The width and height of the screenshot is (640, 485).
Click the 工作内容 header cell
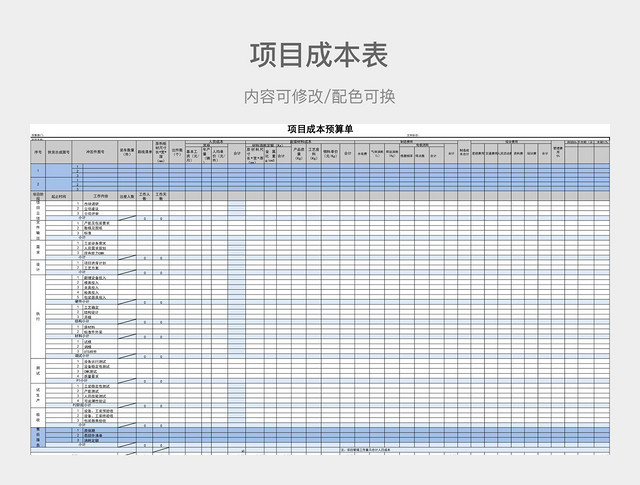pyautogui.click(x=100, y=196)
